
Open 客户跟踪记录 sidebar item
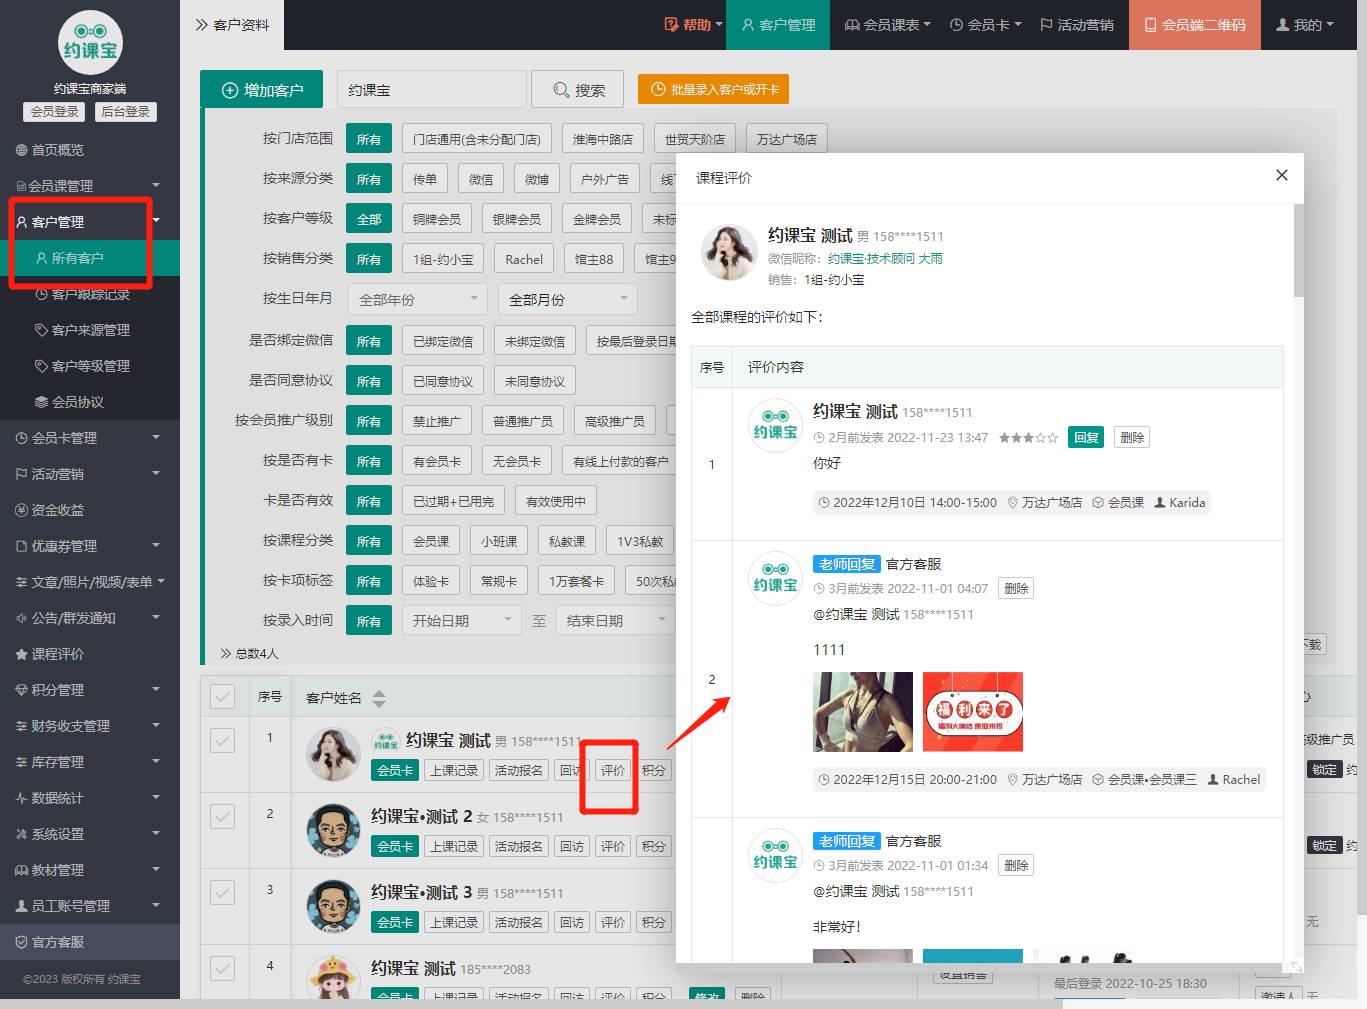coord(90,294)
